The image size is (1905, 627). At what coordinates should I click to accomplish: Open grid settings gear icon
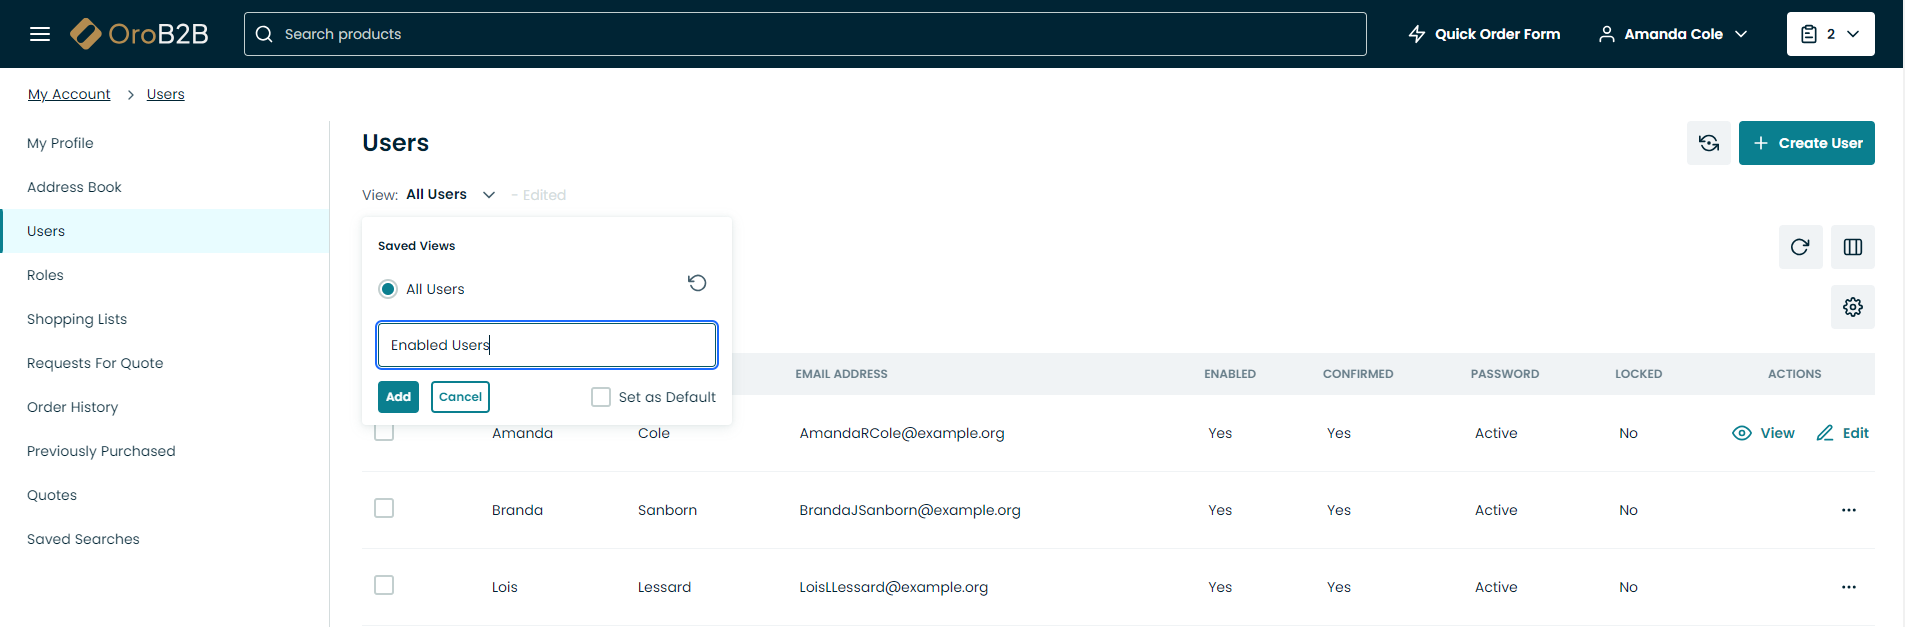pos(1852,307)
